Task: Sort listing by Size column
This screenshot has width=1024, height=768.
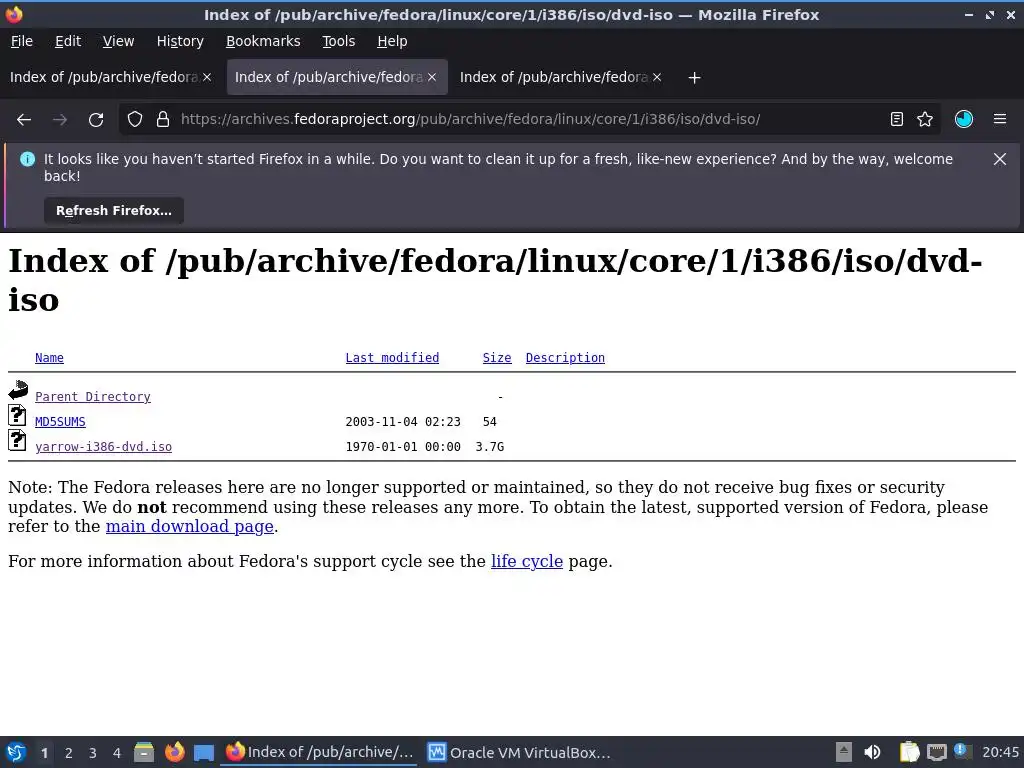Action: 496,358
